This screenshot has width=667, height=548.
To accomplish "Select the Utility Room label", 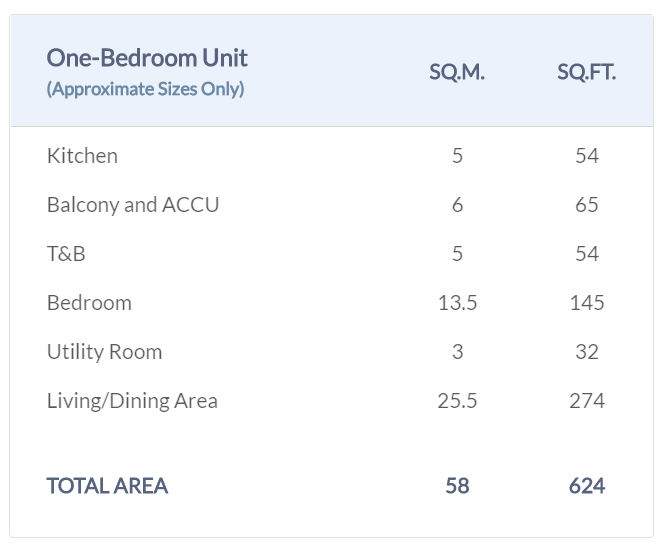I will tap(104, 352).
